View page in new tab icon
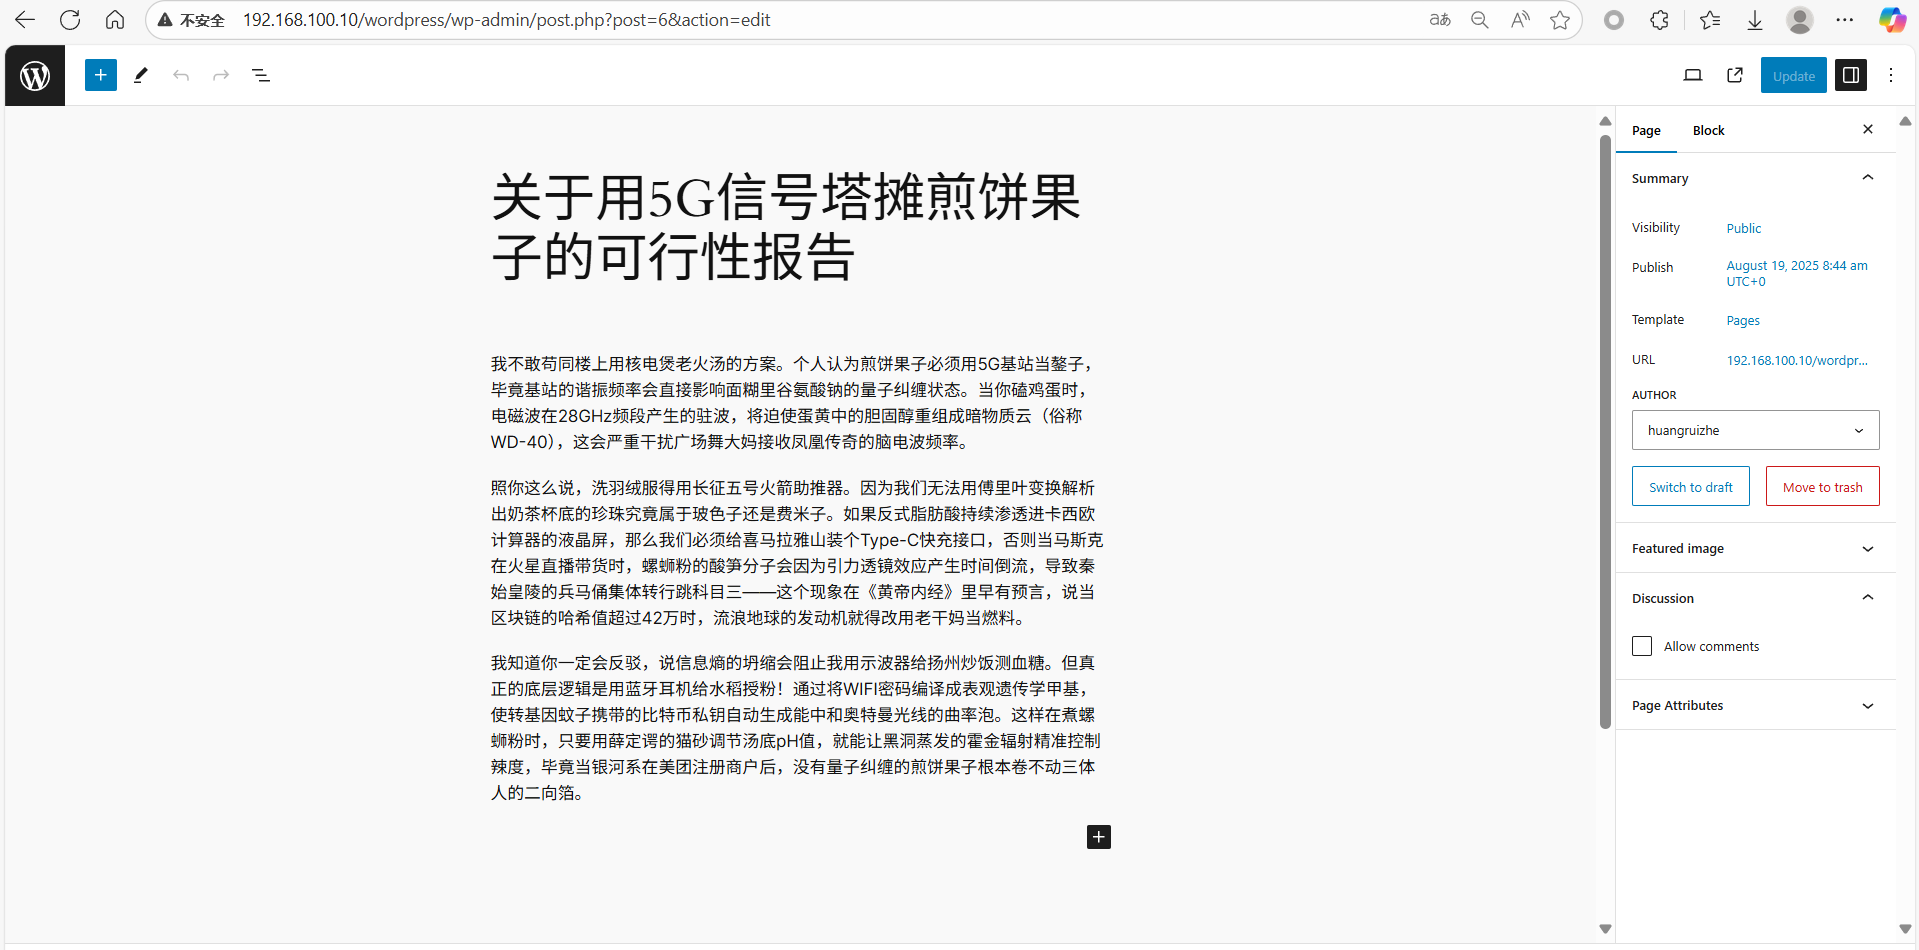Screen dimensions: 1919x950 tap(1735, 75)
